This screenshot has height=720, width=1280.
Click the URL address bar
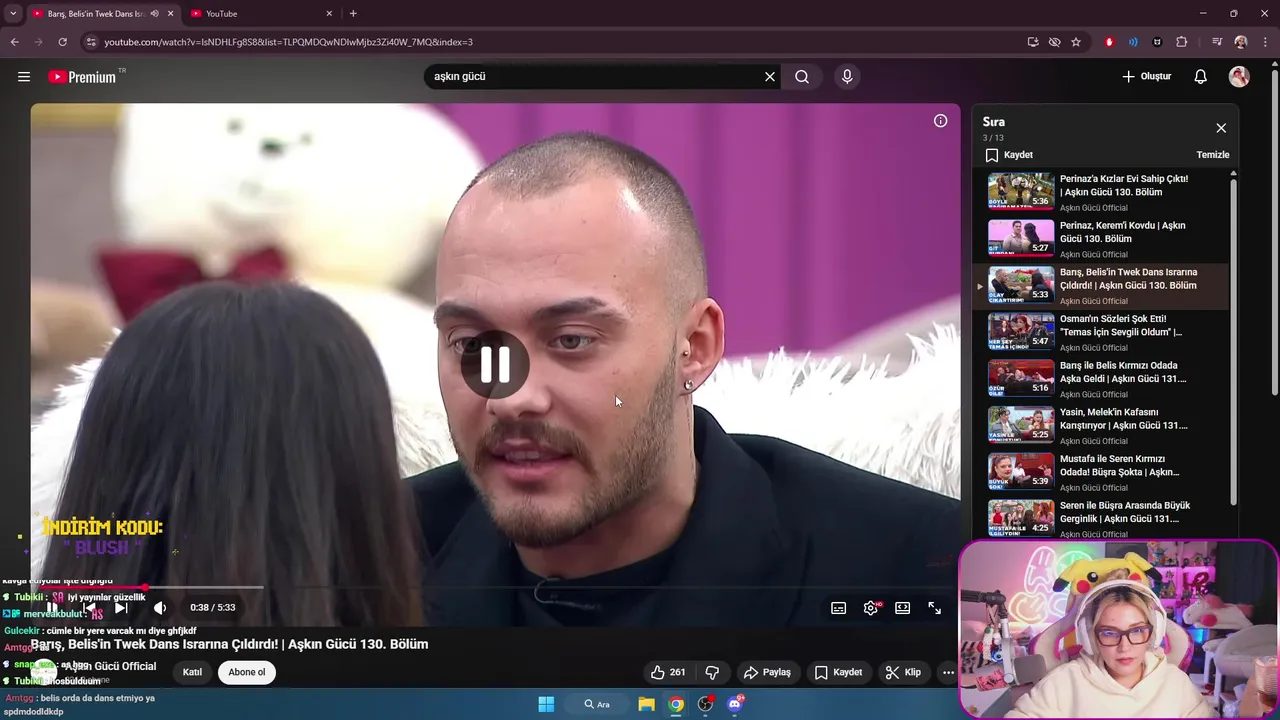coord(560,42)
